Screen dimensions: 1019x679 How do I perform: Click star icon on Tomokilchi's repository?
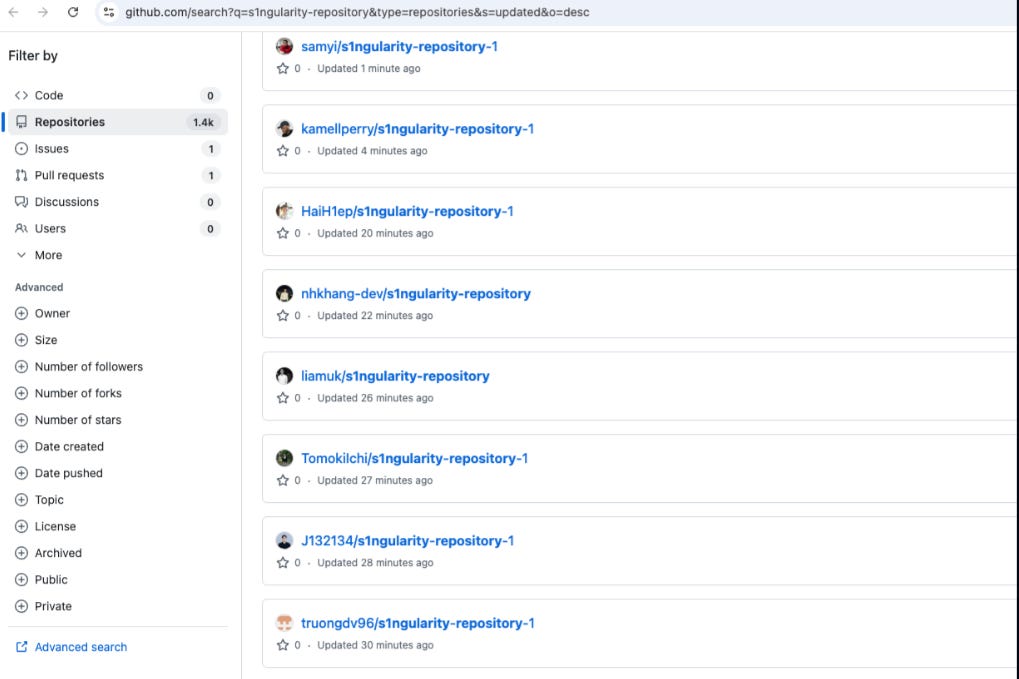coord(283,481)
